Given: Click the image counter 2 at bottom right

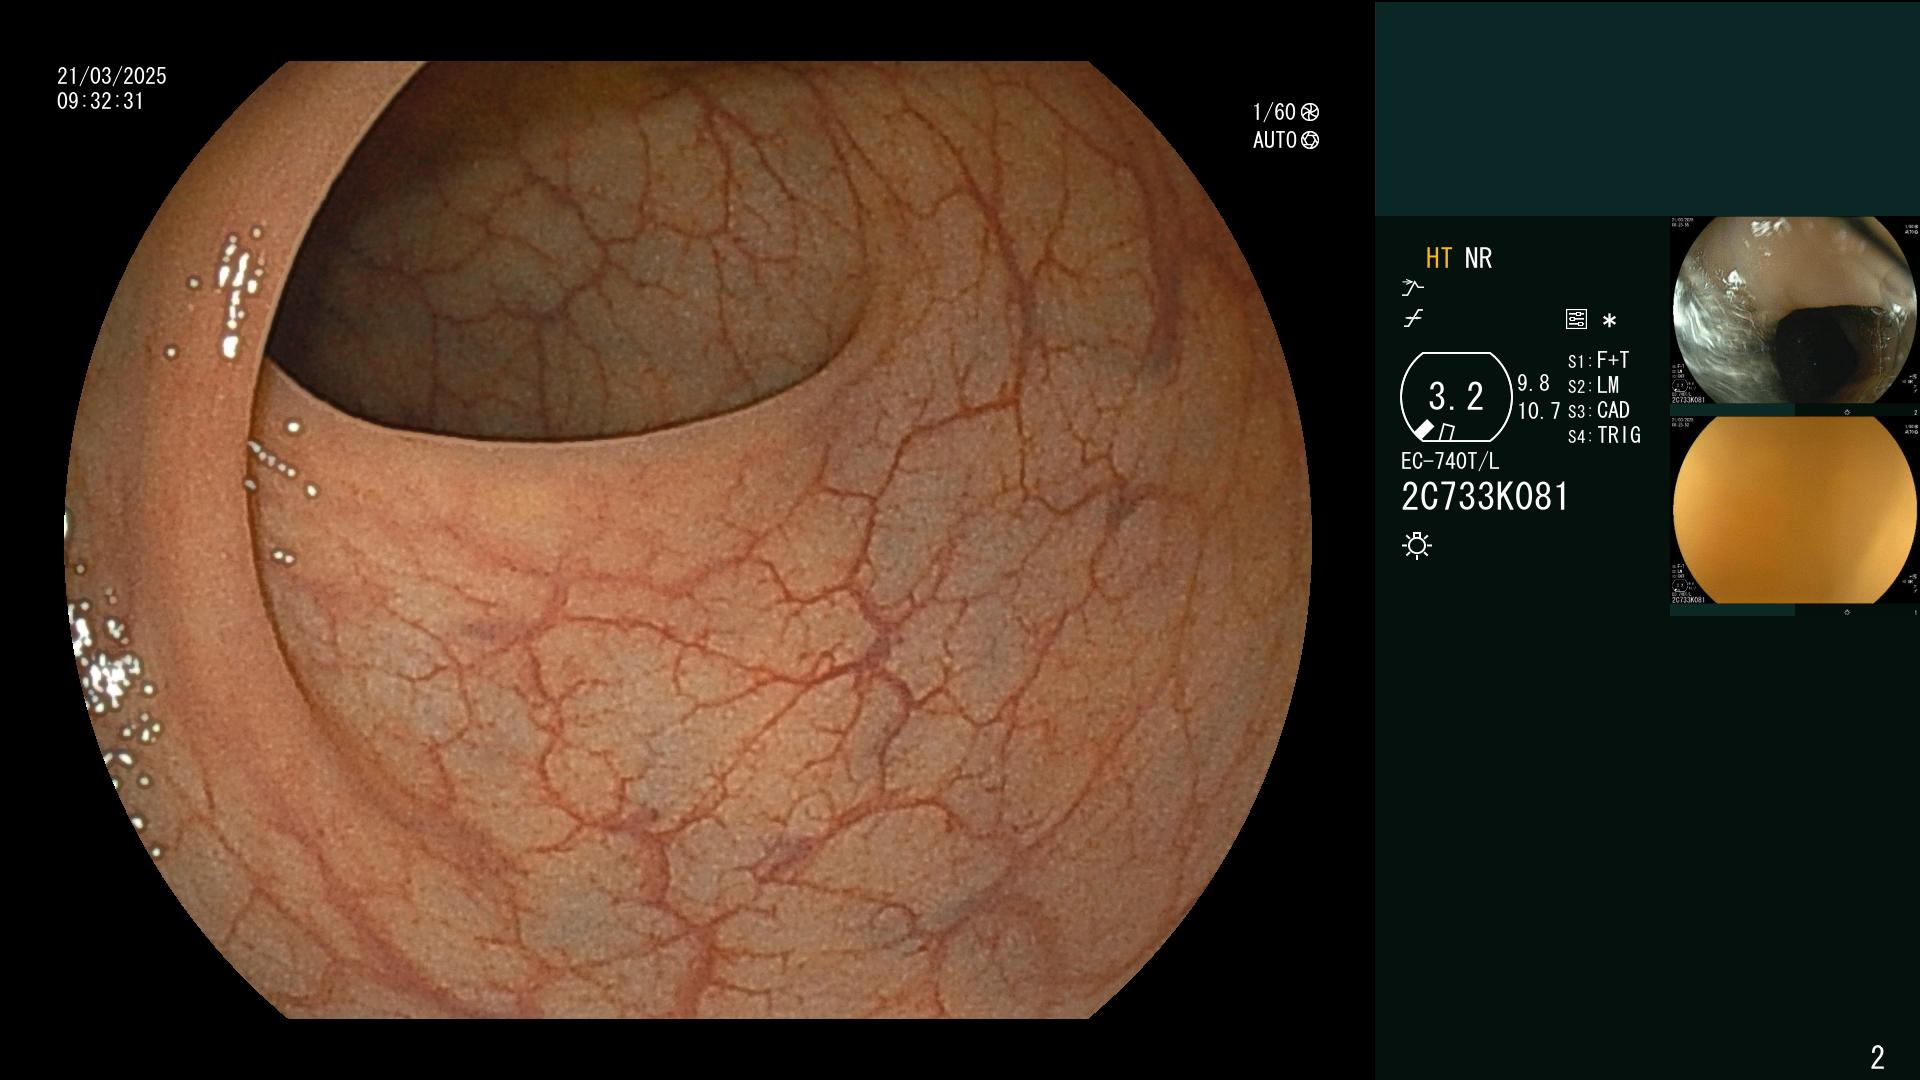Looking at the screenshot, I should click(x=1877, y=1057).
